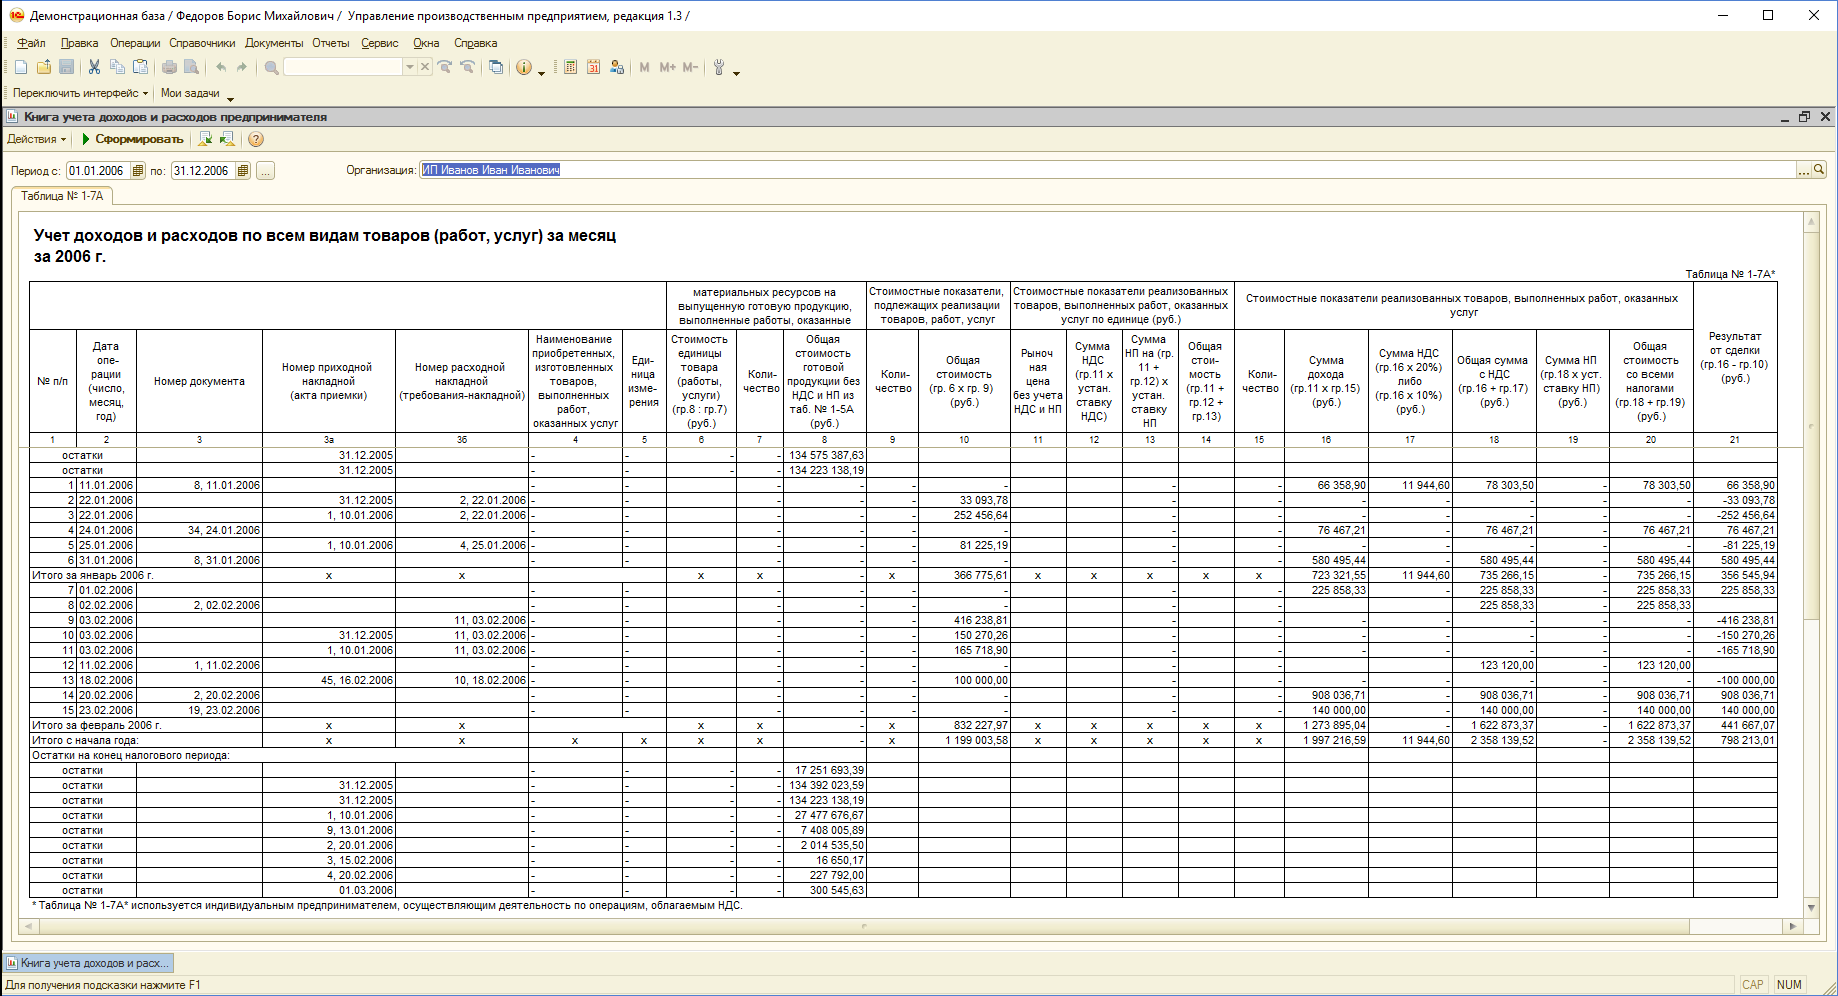The height and width of the screenshot is (996, 1838).
Task: Click period selection ellipsis button
Action: tap(265, 171)
